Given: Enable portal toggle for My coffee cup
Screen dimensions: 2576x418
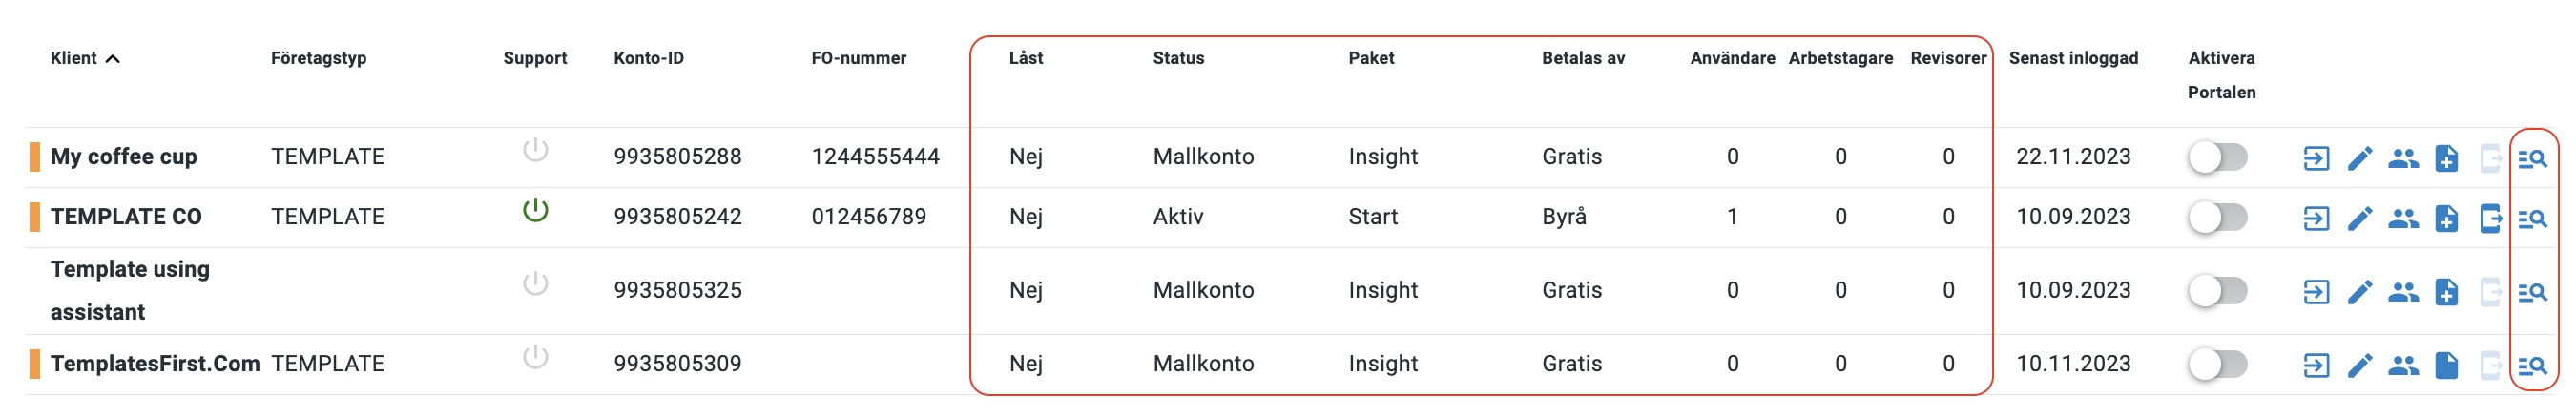Looking at the screenshot, I should click(2217, 157).
